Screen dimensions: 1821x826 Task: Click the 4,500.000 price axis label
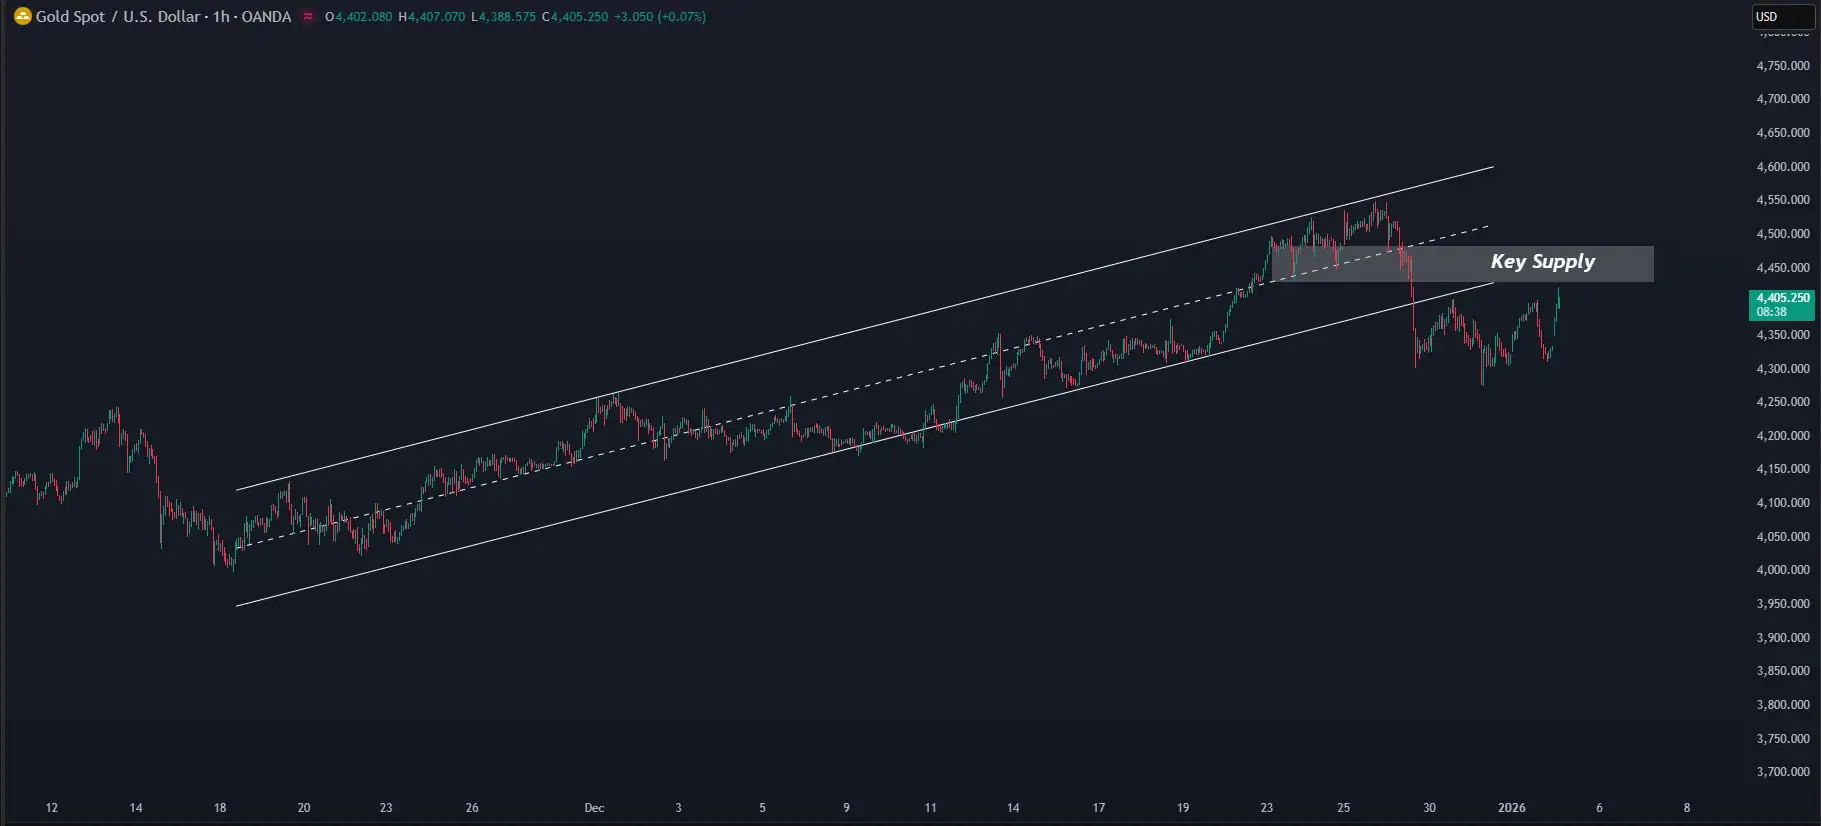pyautogui.click(x=1783, y=234)
